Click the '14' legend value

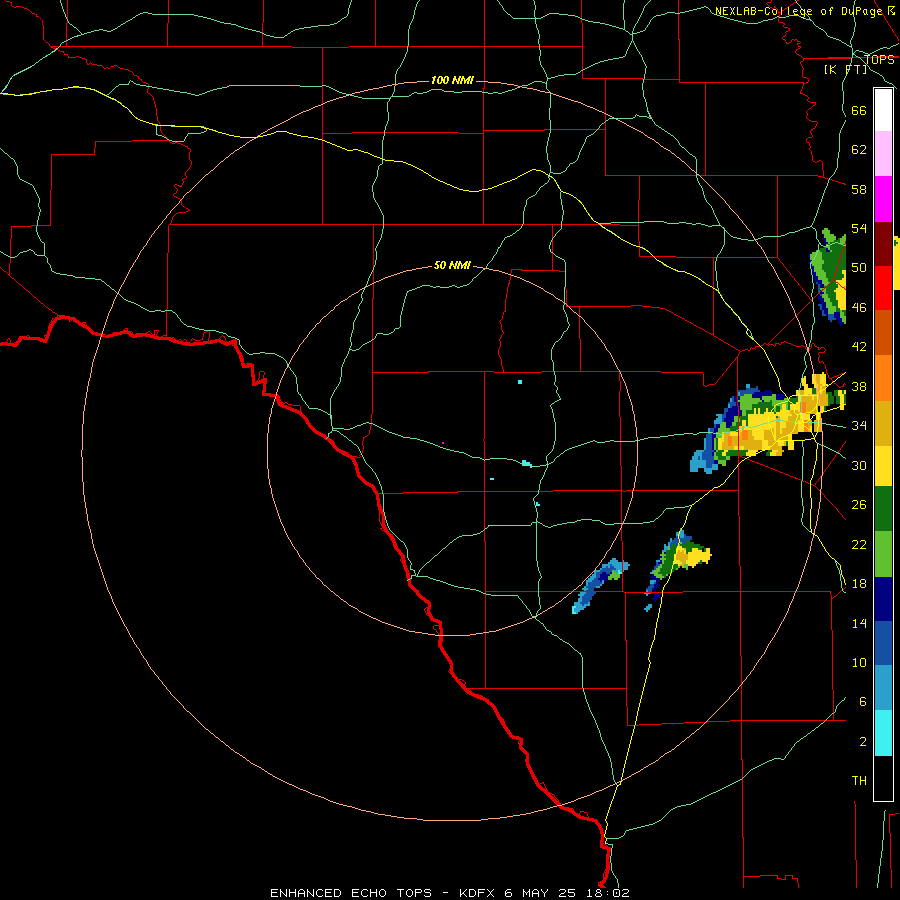tap(859, 623)
